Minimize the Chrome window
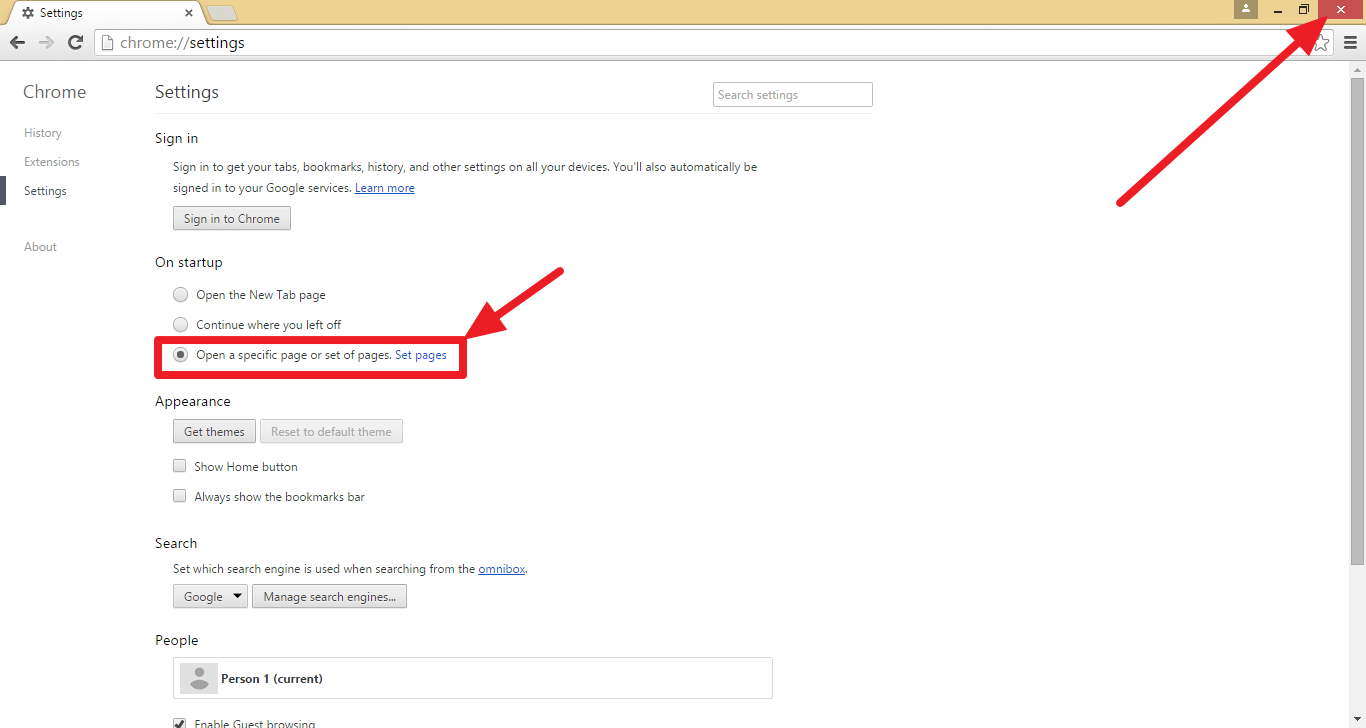Image resolution: width=1366 pixels, height=728 pixels. click(x=1278, y=9)
